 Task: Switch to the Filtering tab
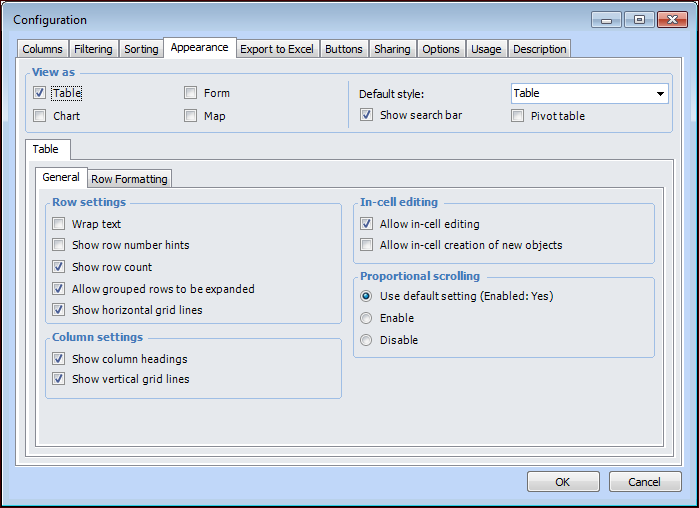click(x=93, y=49)
